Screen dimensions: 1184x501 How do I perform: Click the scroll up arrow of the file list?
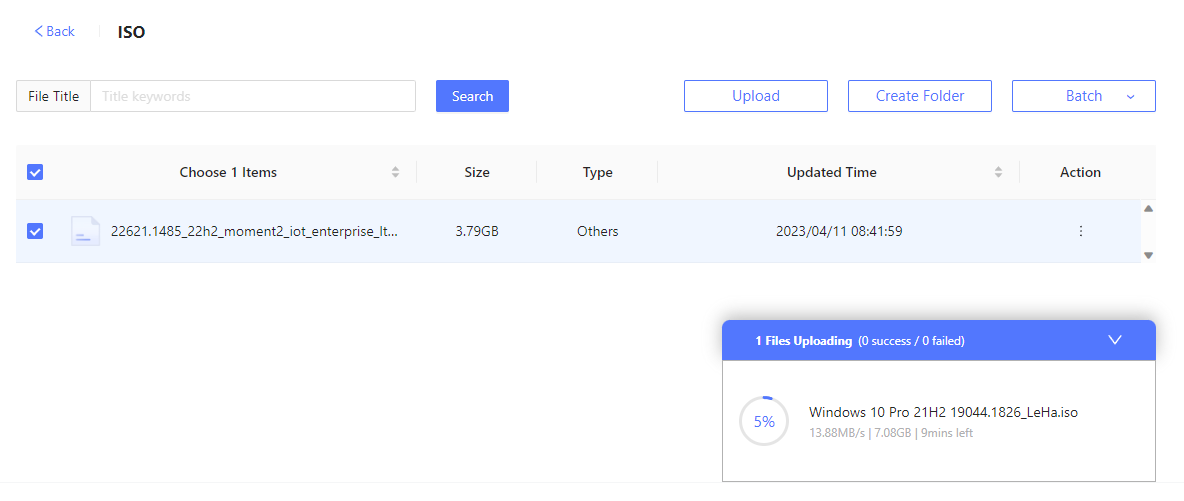tap(1149, 209)
